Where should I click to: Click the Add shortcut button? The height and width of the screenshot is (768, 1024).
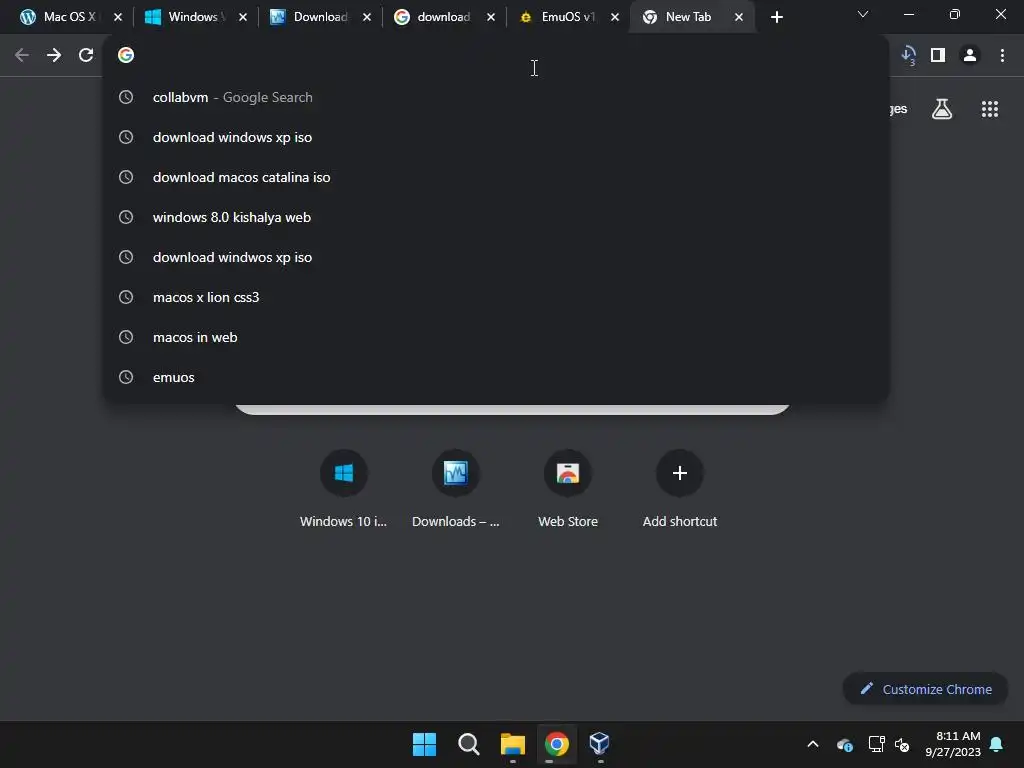tap(680, 488)
